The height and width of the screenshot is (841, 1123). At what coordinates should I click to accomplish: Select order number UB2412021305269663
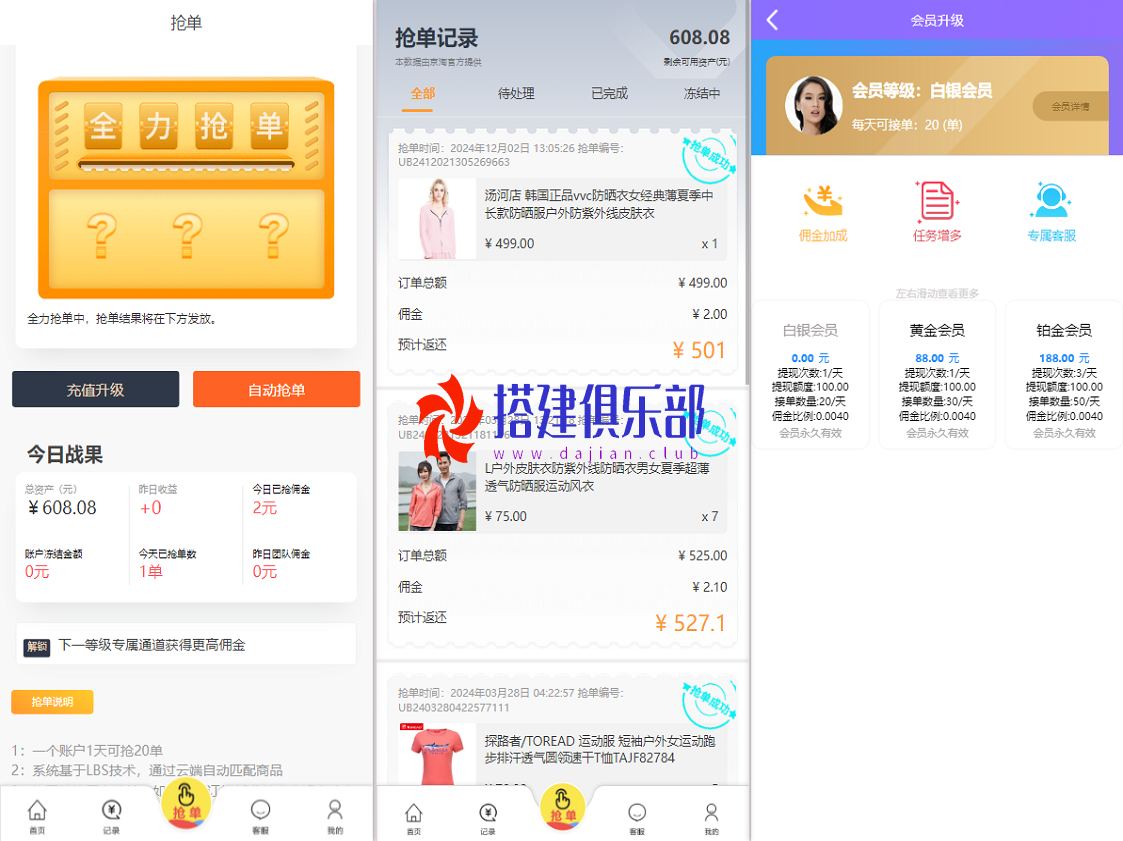[454, 163]
